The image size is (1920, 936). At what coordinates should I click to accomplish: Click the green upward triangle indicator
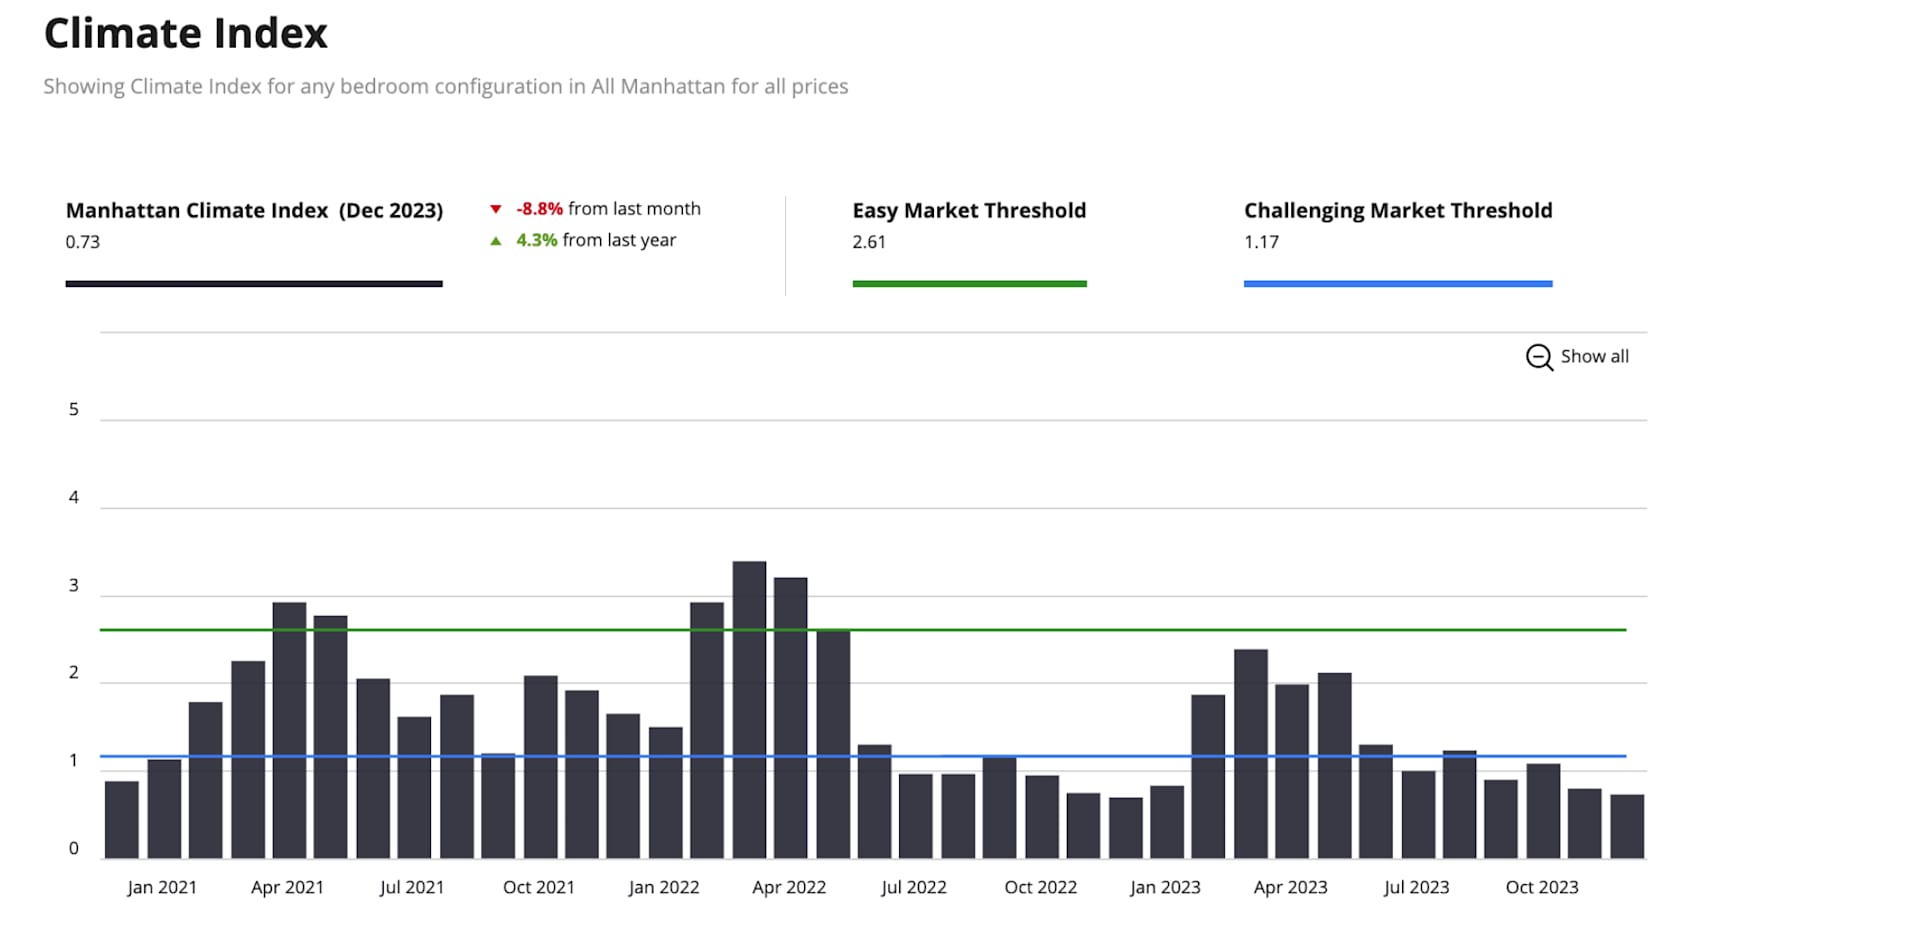pyautogui.click(x=495, y=241)
